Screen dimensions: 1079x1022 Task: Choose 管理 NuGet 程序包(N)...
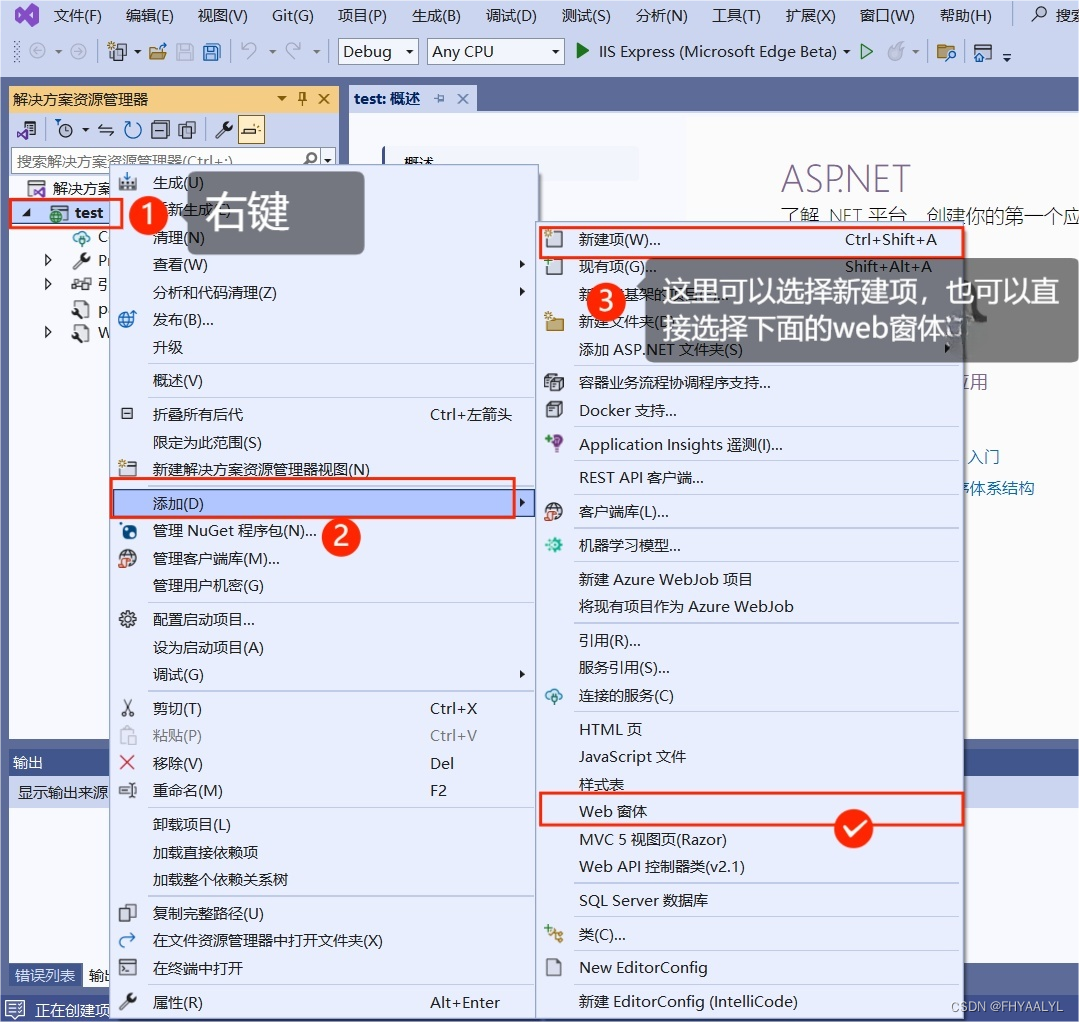[x=322, y=531]
